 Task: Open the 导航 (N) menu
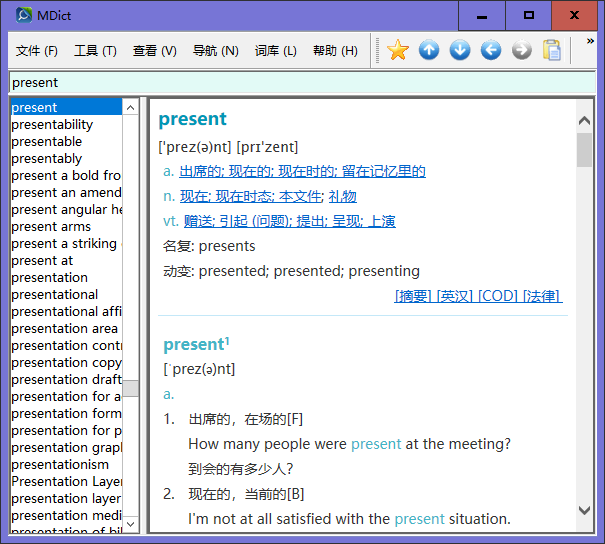215,51
